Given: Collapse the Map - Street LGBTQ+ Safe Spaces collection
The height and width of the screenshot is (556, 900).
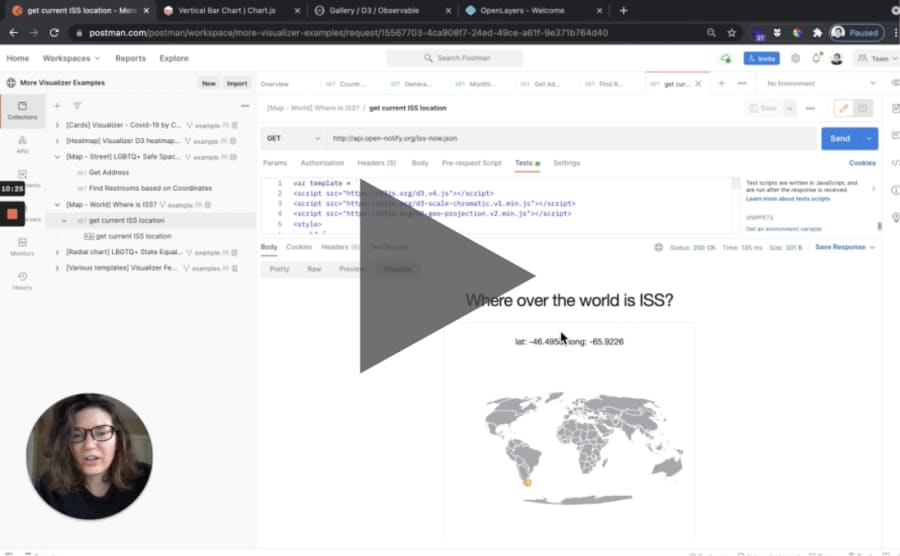Looking at the screenshot, I should 57,157.
